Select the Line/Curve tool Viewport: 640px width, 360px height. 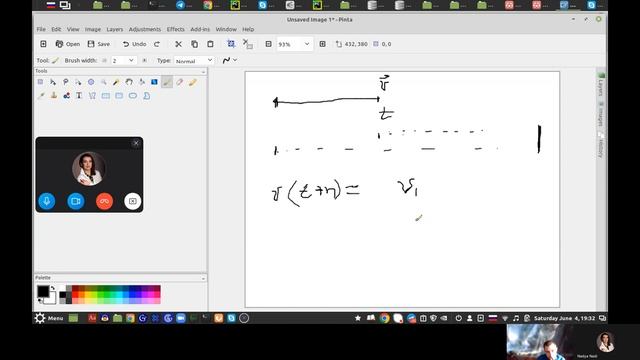point(92,96)
